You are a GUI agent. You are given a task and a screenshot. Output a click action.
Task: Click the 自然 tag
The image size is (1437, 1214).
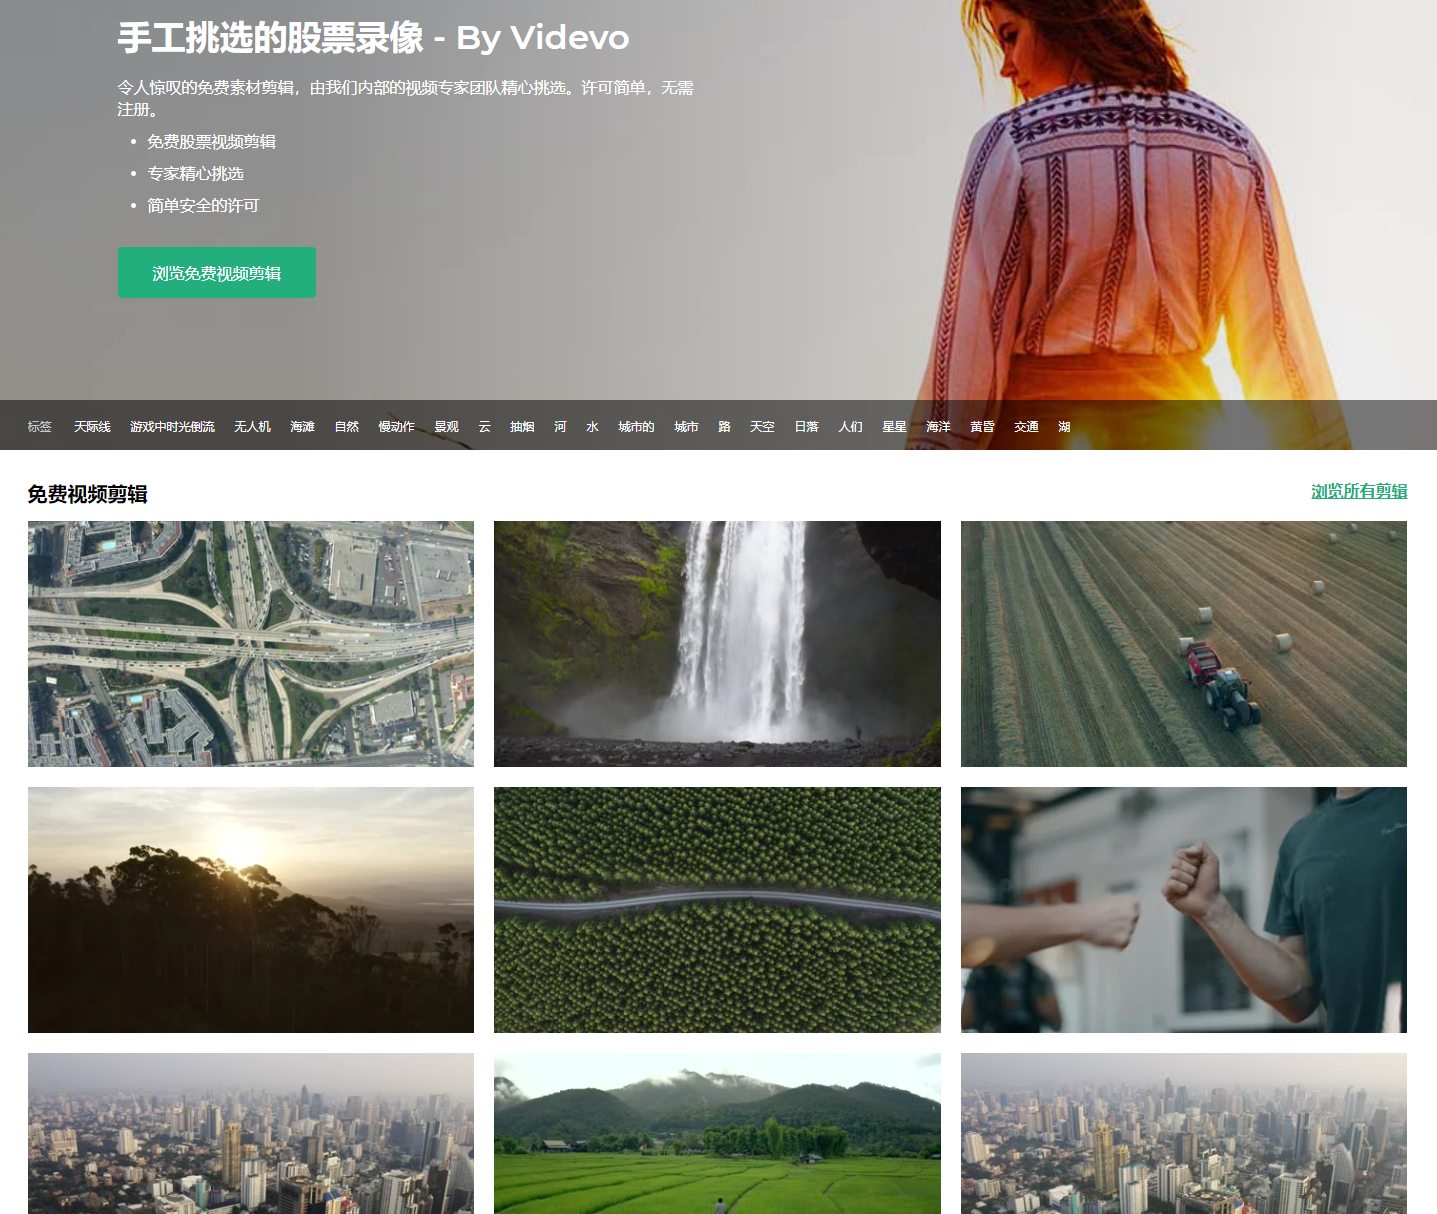[x=346, y=426]
